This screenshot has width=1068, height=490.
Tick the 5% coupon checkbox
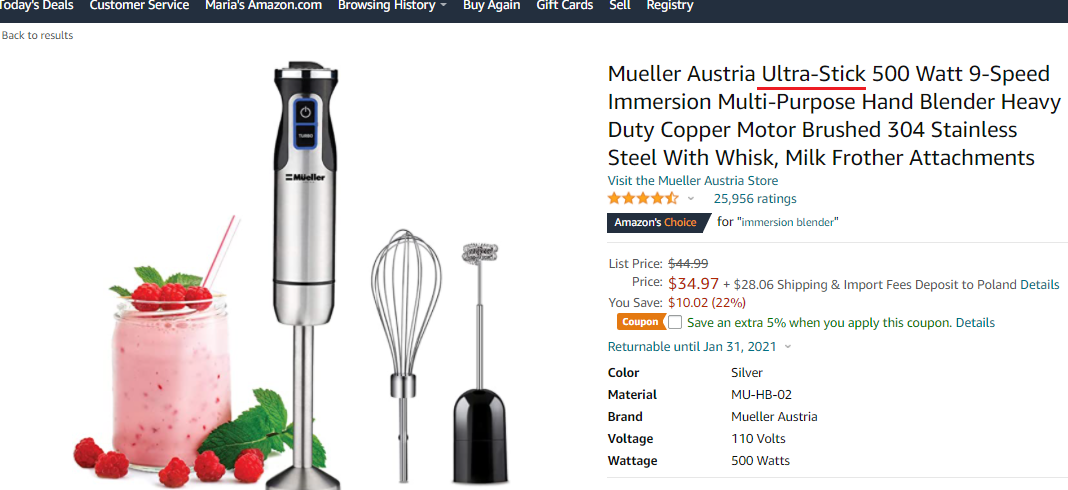[675, 322]
